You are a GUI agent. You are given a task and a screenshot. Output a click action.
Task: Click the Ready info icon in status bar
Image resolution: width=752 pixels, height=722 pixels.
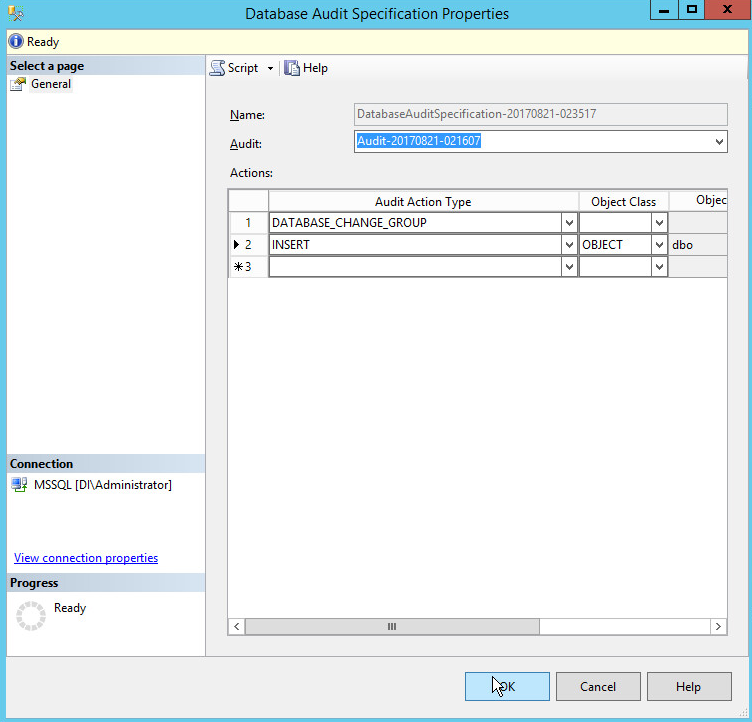(16, 42)
